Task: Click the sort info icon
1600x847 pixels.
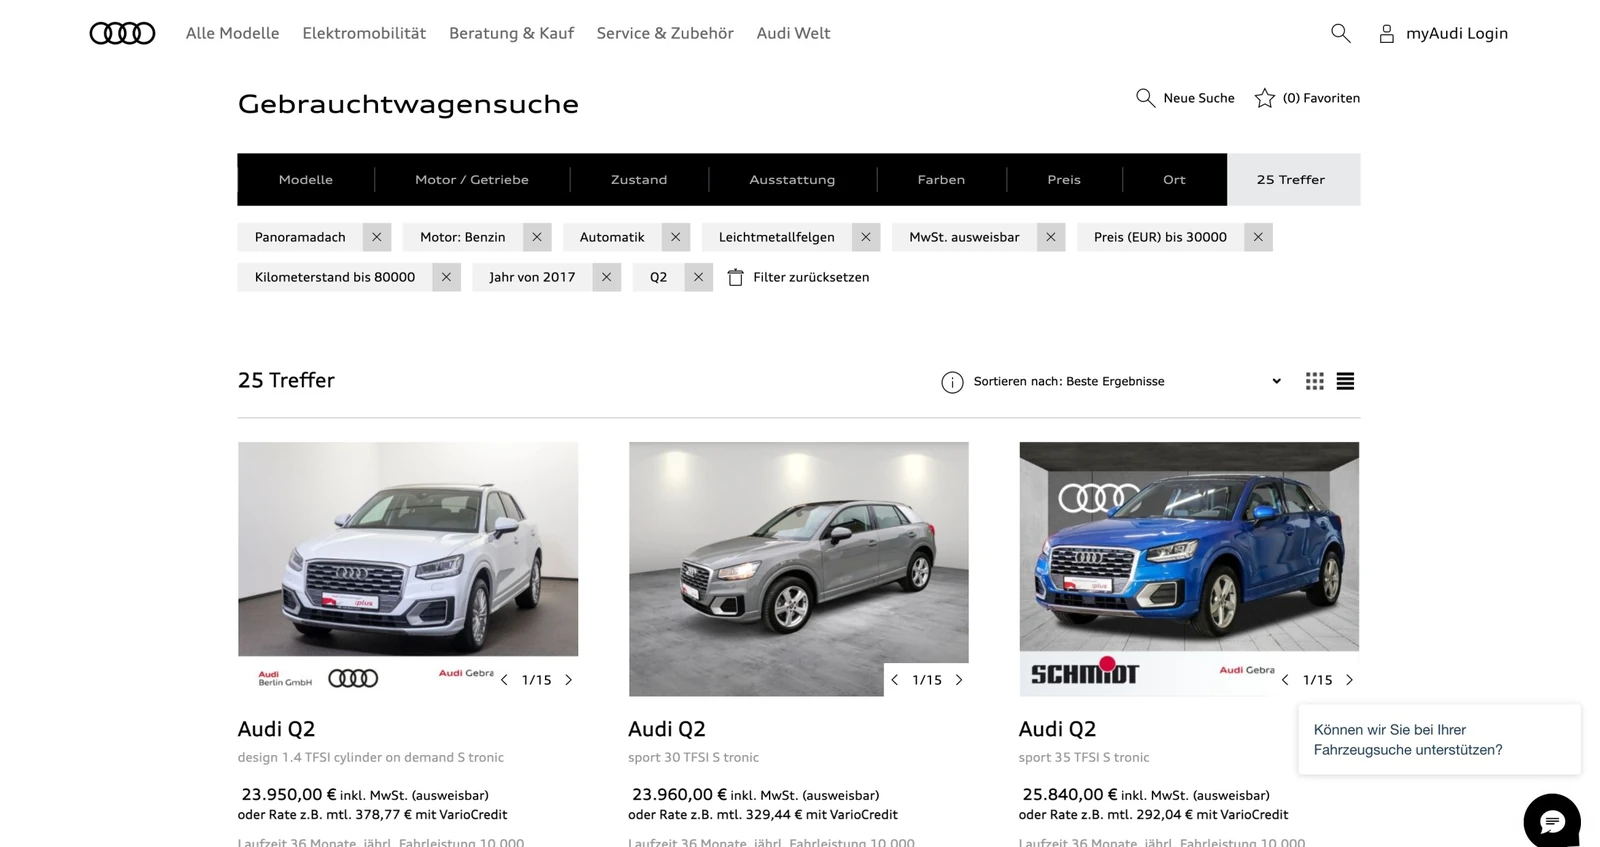Action: click(x=952, y=382)
